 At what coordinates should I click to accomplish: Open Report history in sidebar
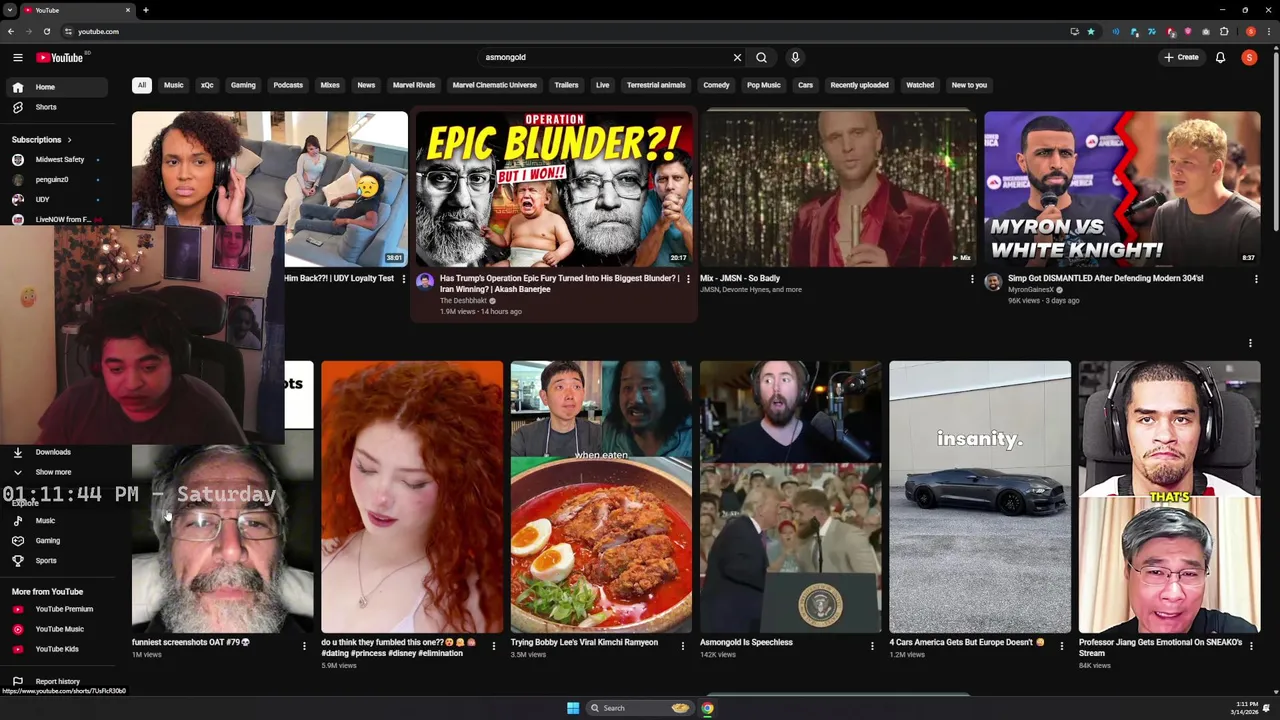tap(55, 682)
